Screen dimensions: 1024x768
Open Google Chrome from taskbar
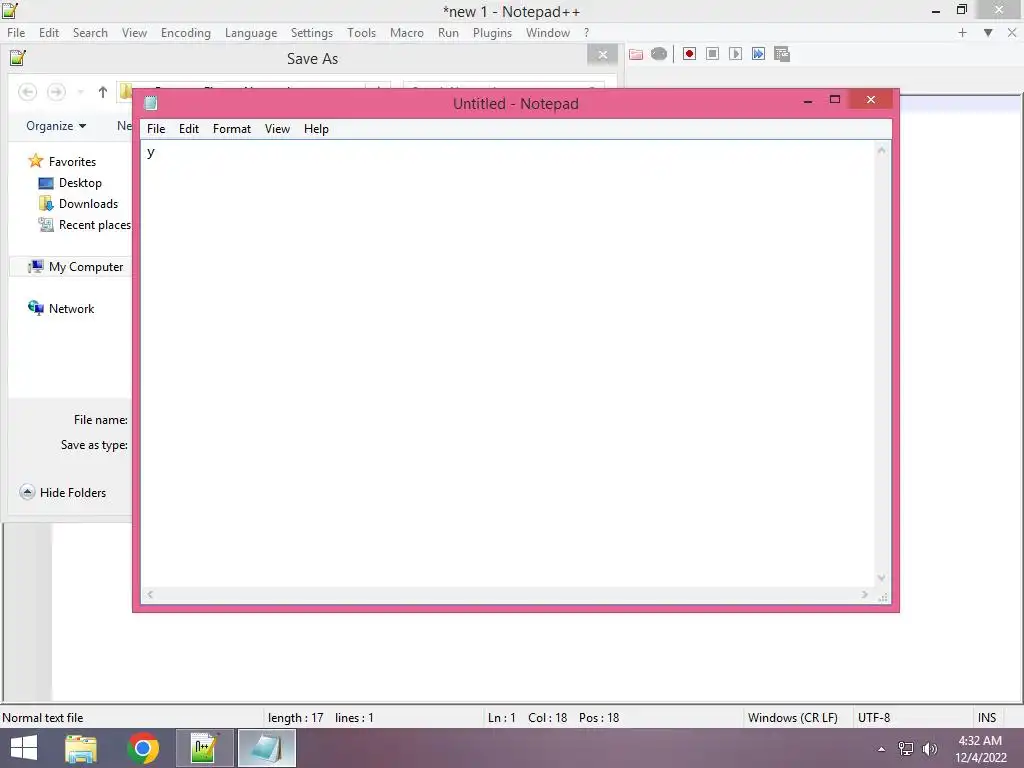[x=143, y=748]
